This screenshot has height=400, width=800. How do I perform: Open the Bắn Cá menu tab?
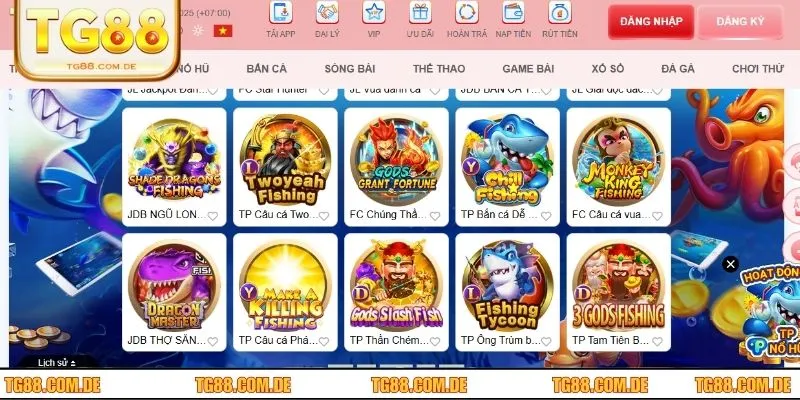click(266, 69)
